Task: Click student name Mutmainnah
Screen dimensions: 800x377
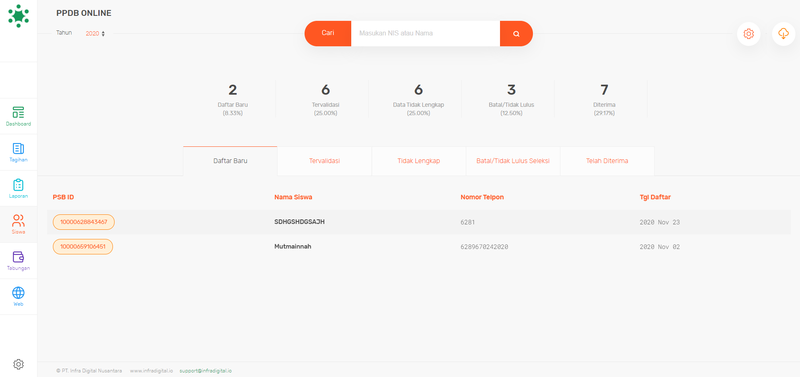Action: point(293,246)
